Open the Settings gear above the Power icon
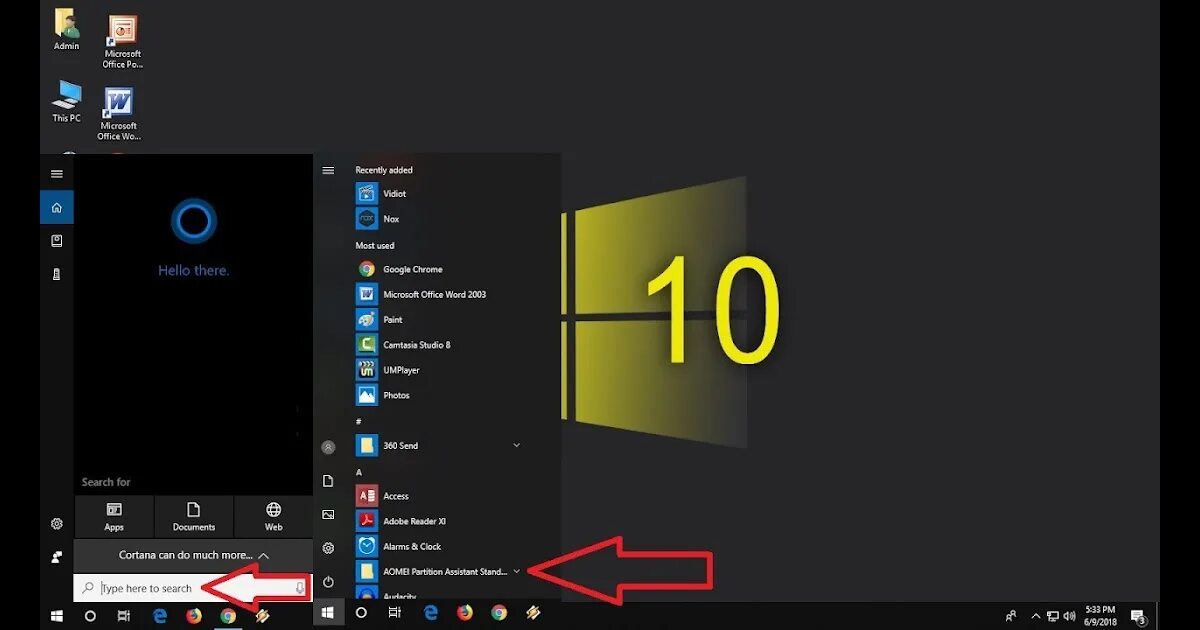 (x=328, y=548)
